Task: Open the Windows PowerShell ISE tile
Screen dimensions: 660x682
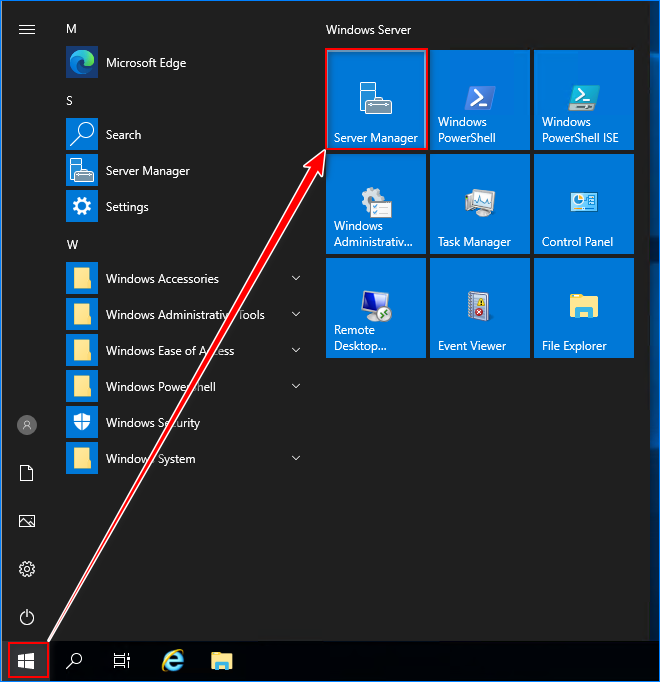Action: [584, 100]
